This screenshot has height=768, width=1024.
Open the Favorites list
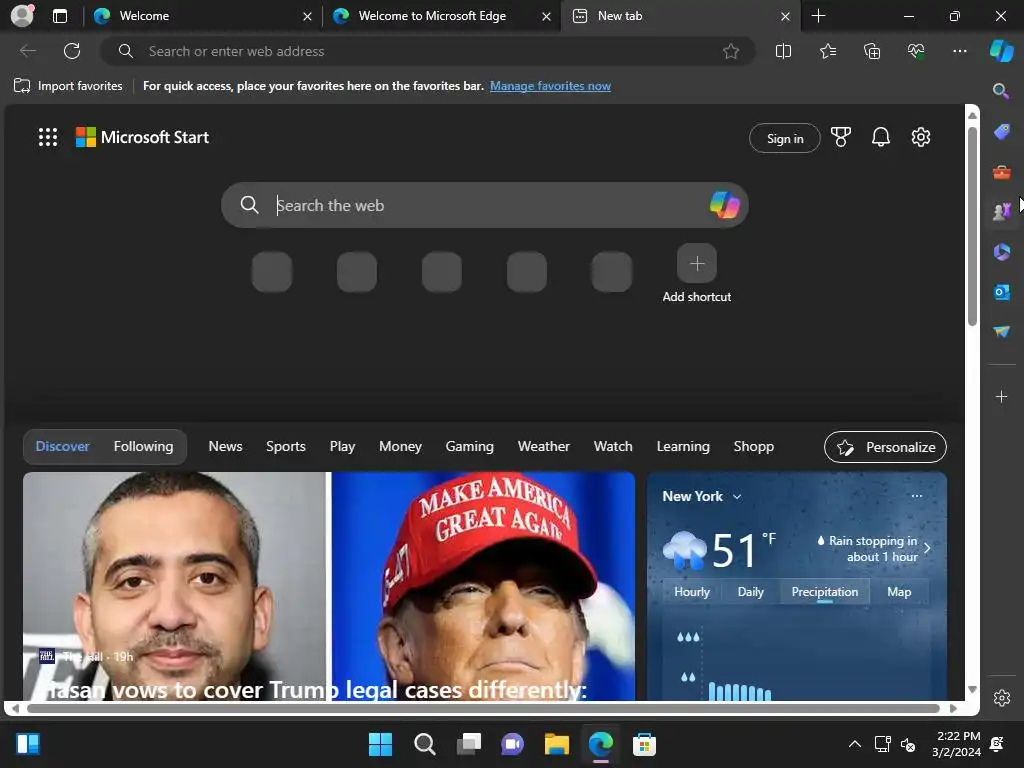click(827, 51)
